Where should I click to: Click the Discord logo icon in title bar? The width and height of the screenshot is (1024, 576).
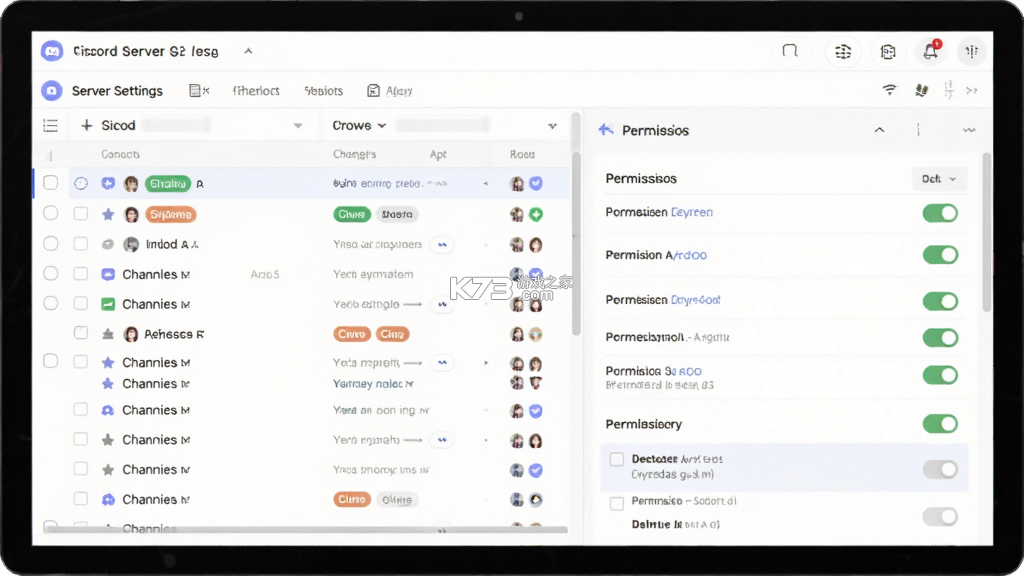pos(52,51)
